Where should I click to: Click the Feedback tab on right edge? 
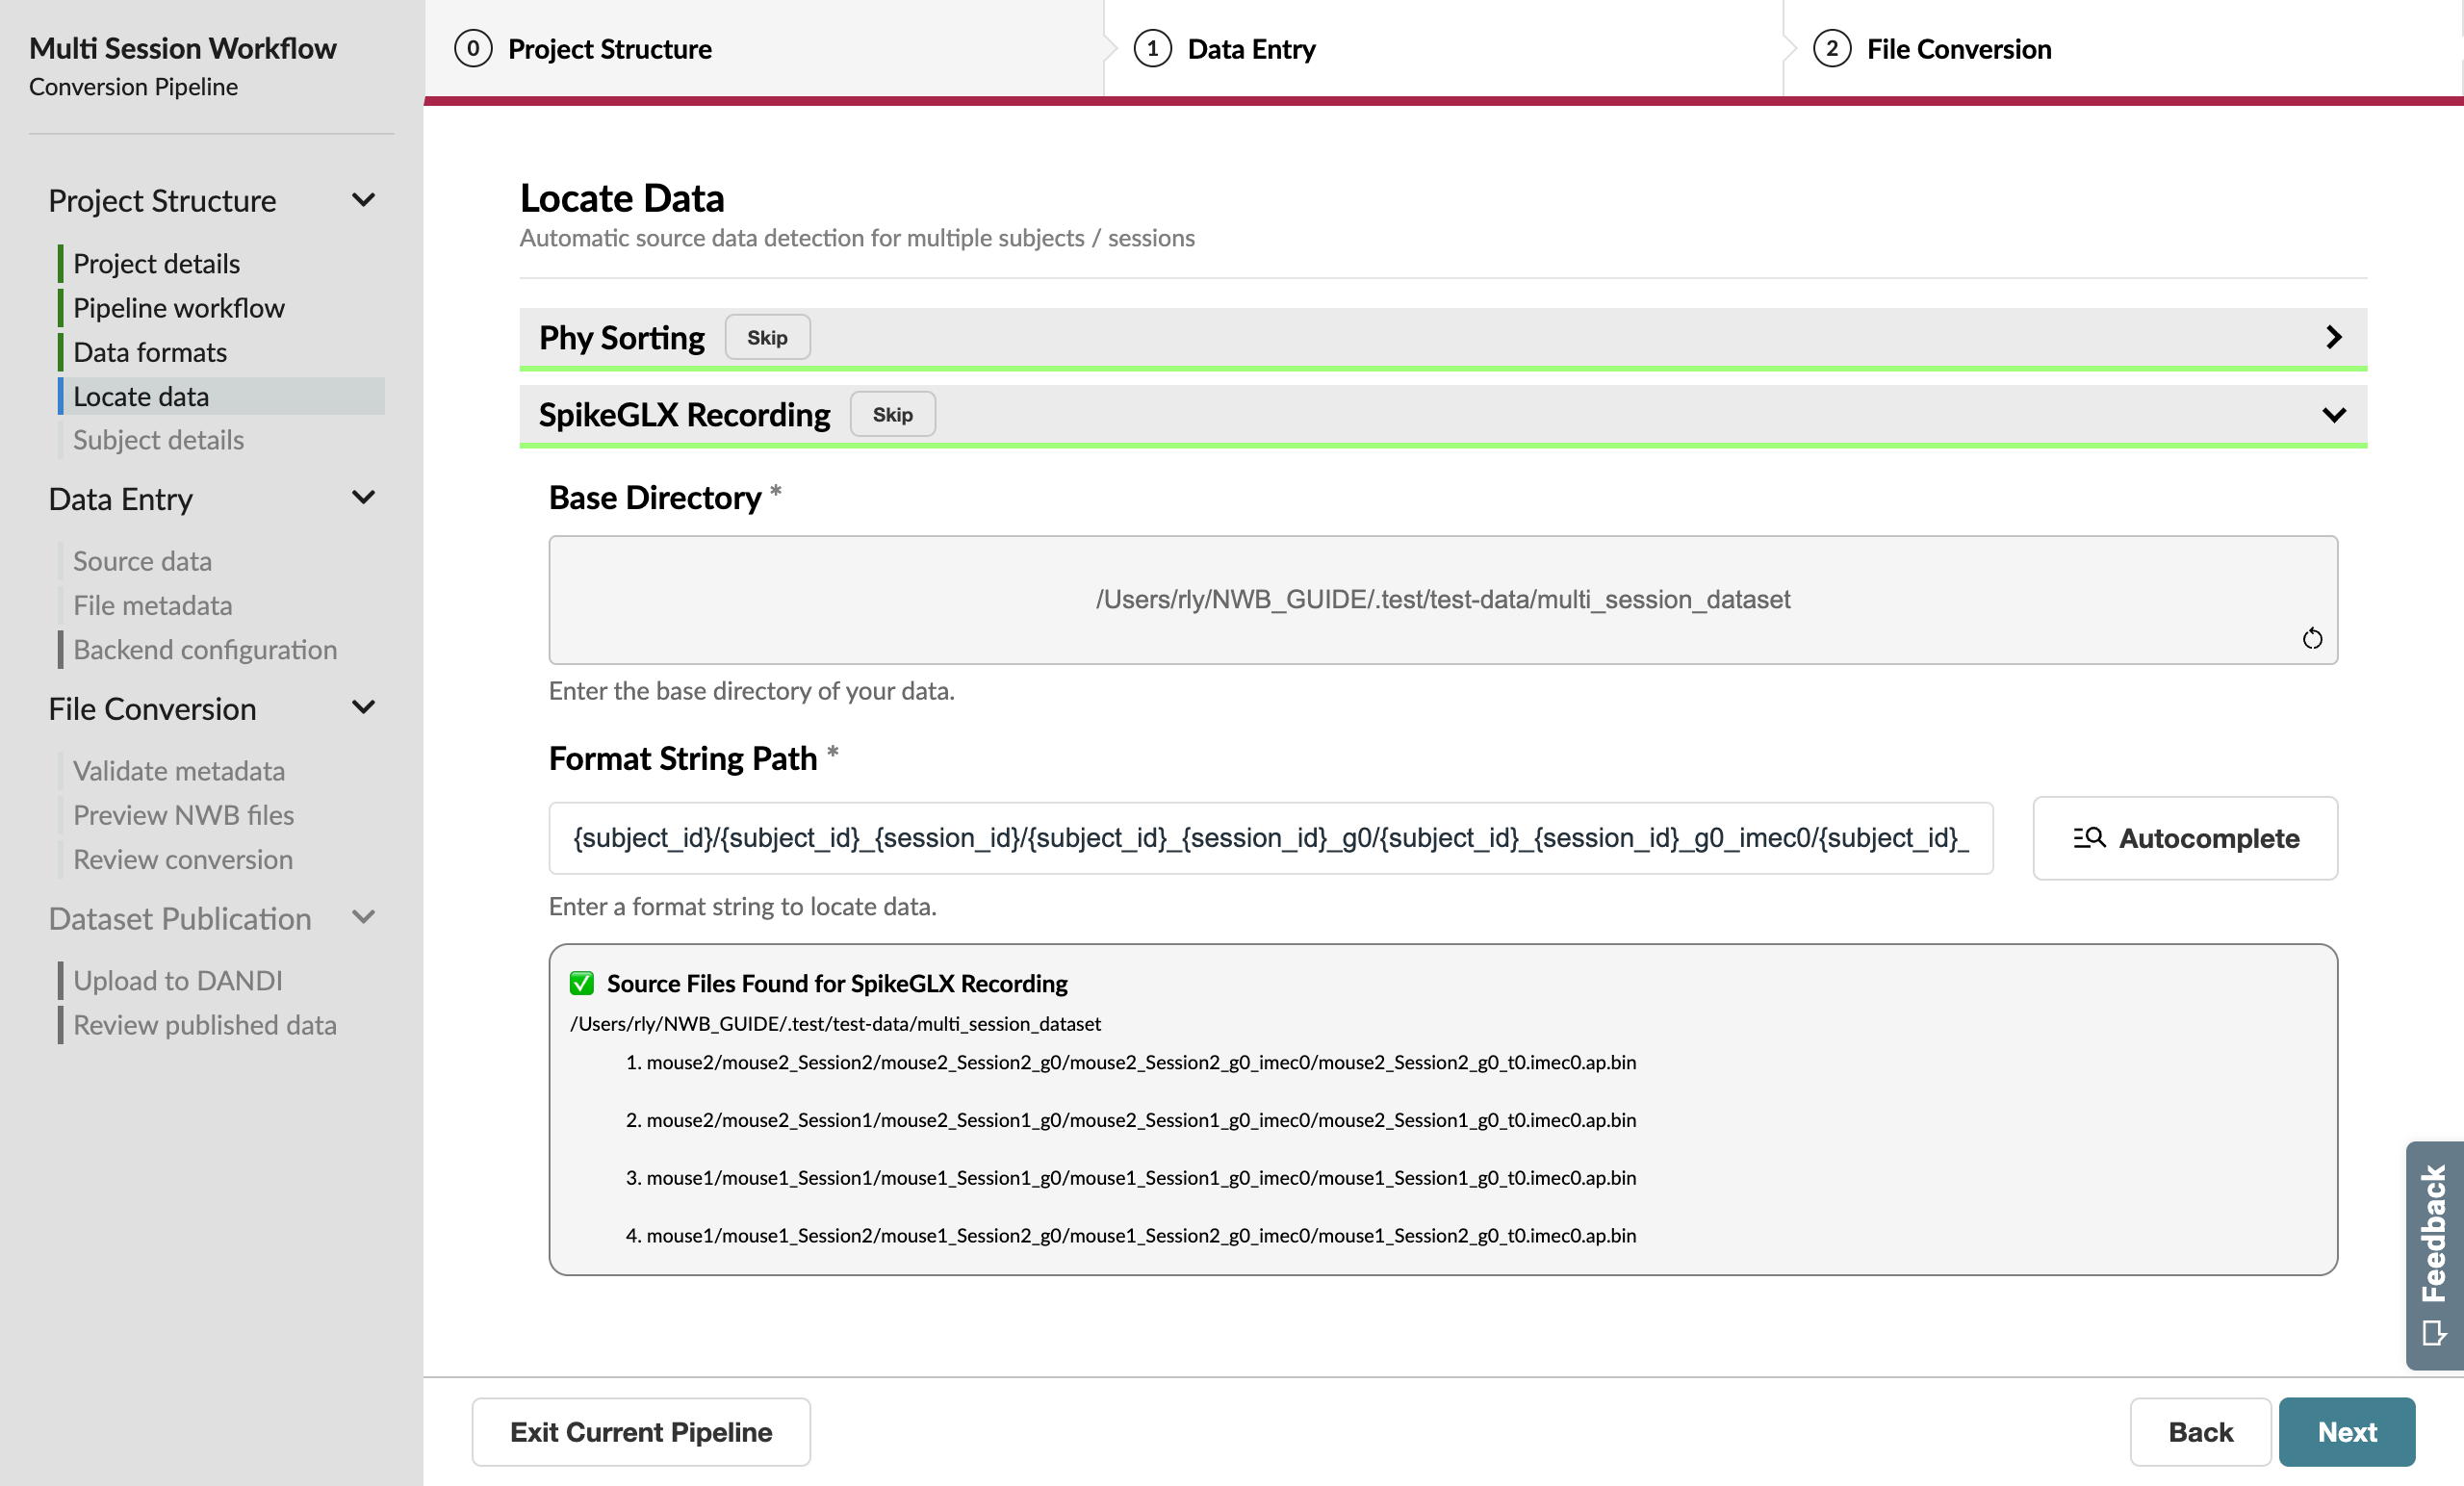pyautogui.click(x=2434, y=1255)
